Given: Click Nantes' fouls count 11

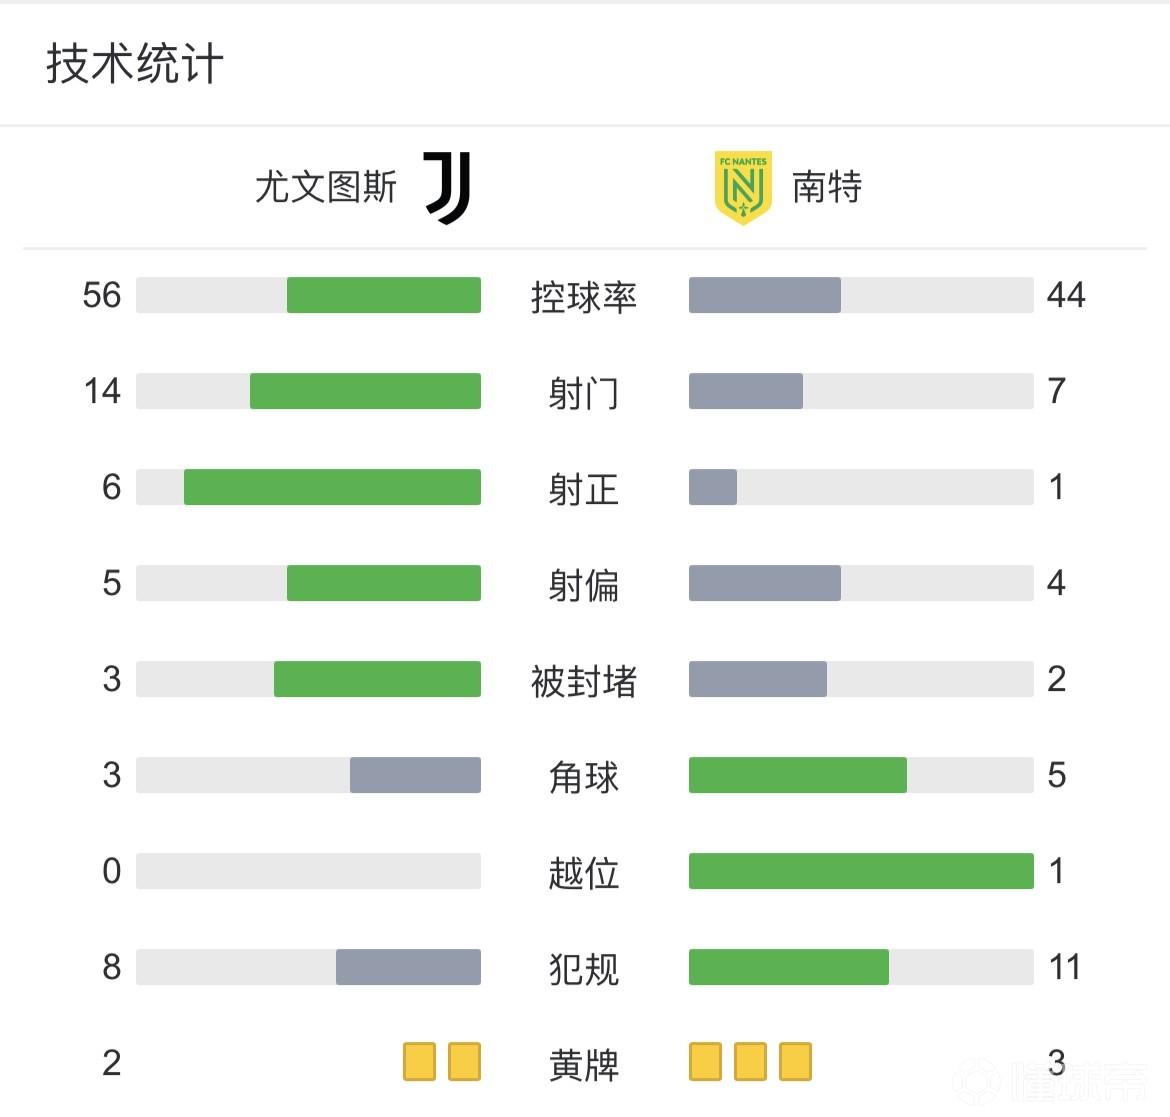Looking at the screenshot, I should 1064,967.
